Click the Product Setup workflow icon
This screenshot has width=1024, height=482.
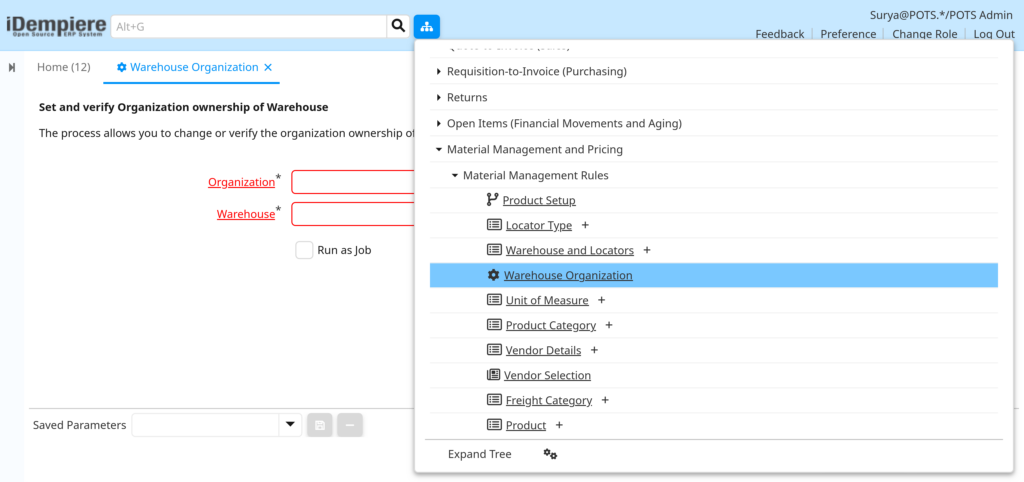[x=492, y=200]
